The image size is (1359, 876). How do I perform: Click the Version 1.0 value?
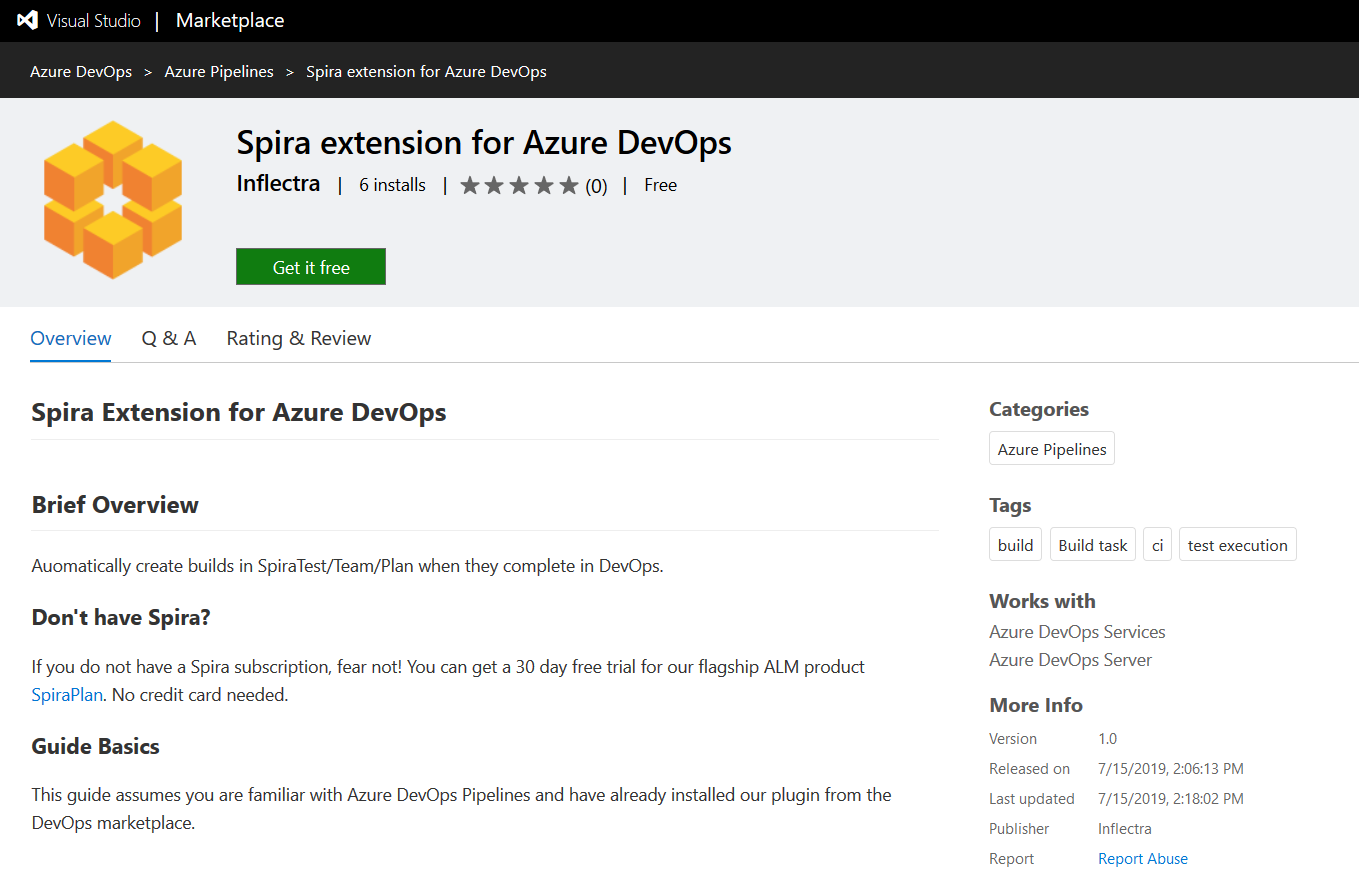(x=1107, y=738)
